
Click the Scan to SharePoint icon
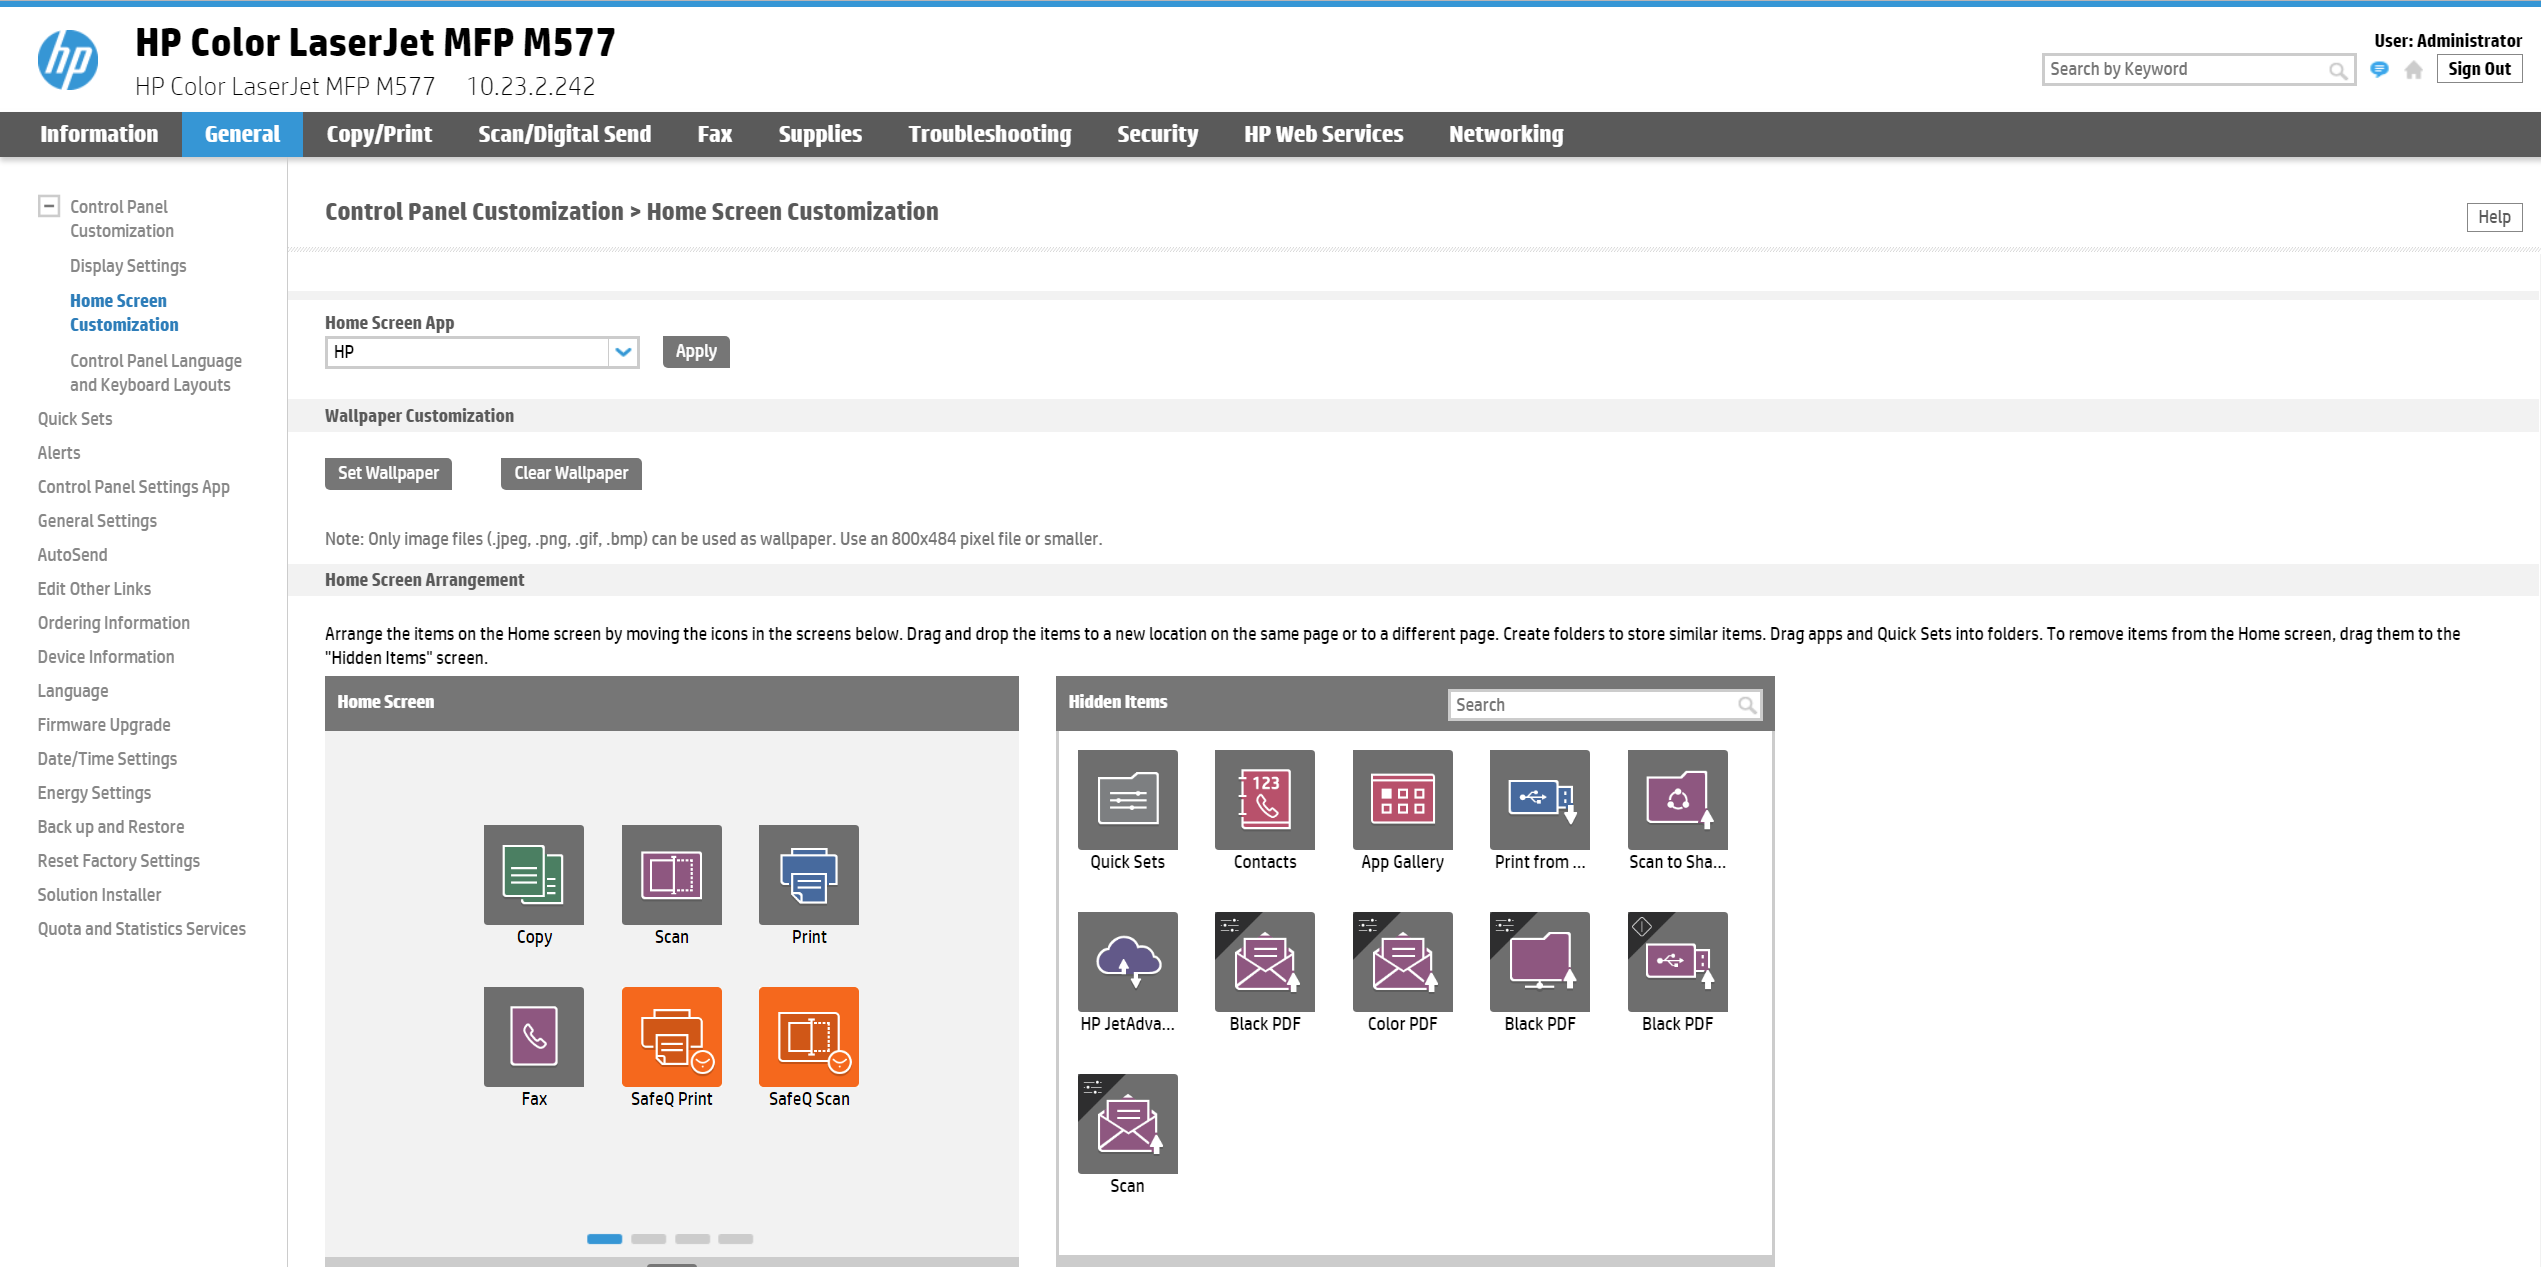(1676, 799)
